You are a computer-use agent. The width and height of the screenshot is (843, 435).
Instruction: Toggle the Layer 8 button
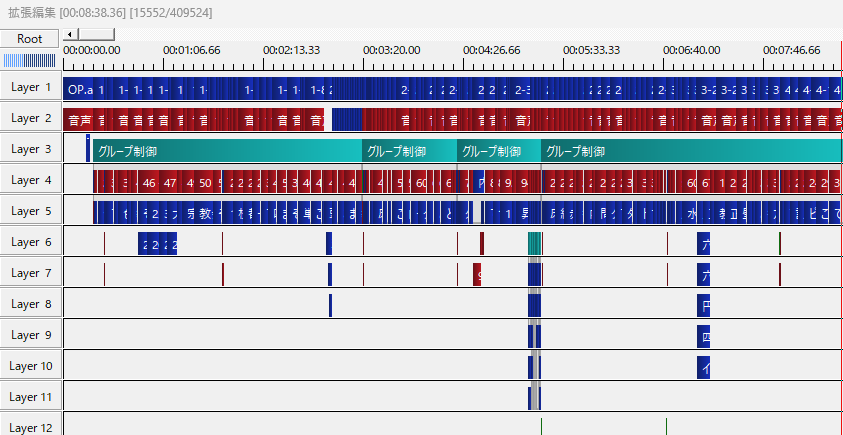click(x=31, y=304)
